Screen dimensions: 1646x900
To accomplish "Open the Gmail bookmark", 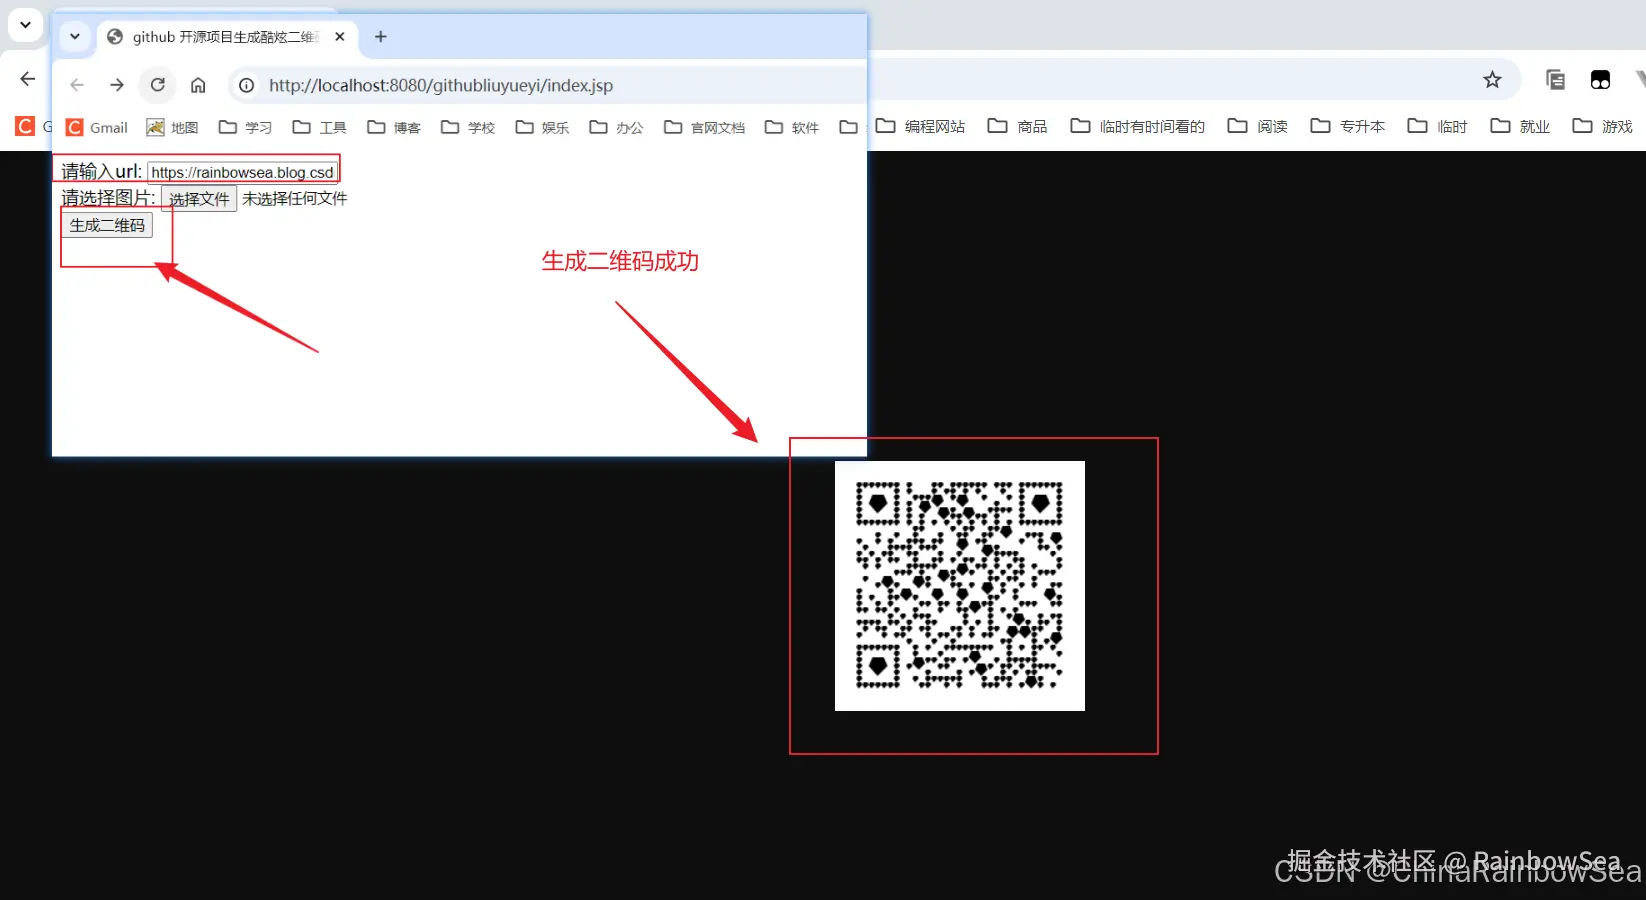I will coord(97,127).
